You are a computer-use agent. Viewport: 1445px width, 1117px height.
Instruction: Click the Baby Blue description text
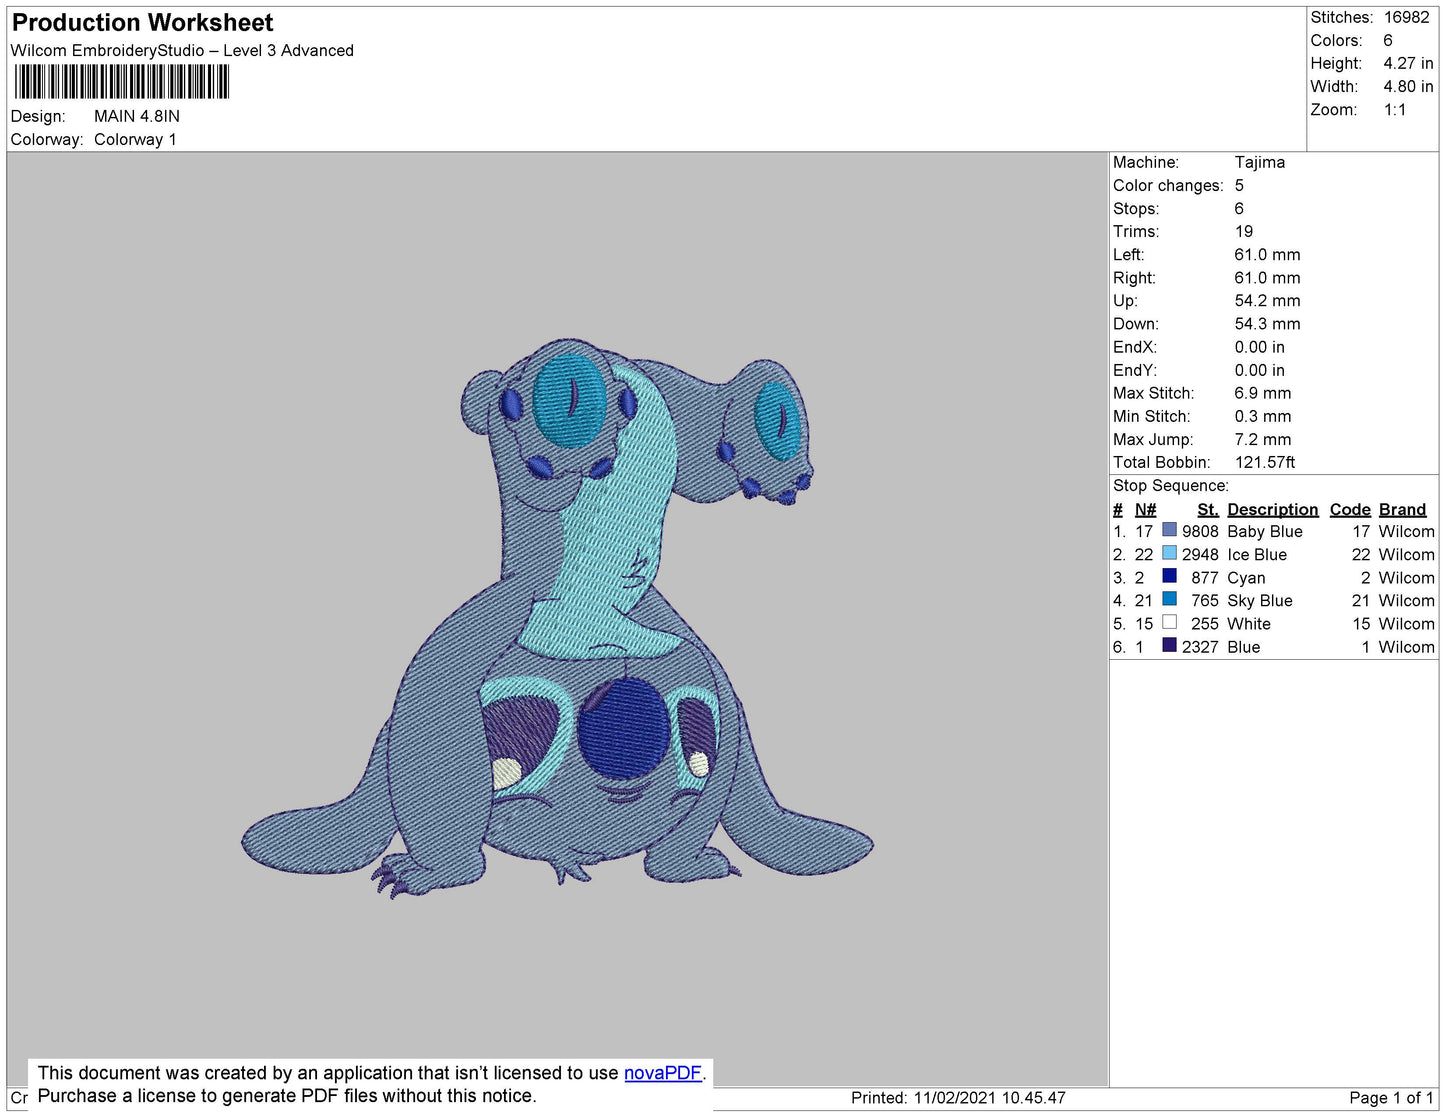tap(1265, 531)
